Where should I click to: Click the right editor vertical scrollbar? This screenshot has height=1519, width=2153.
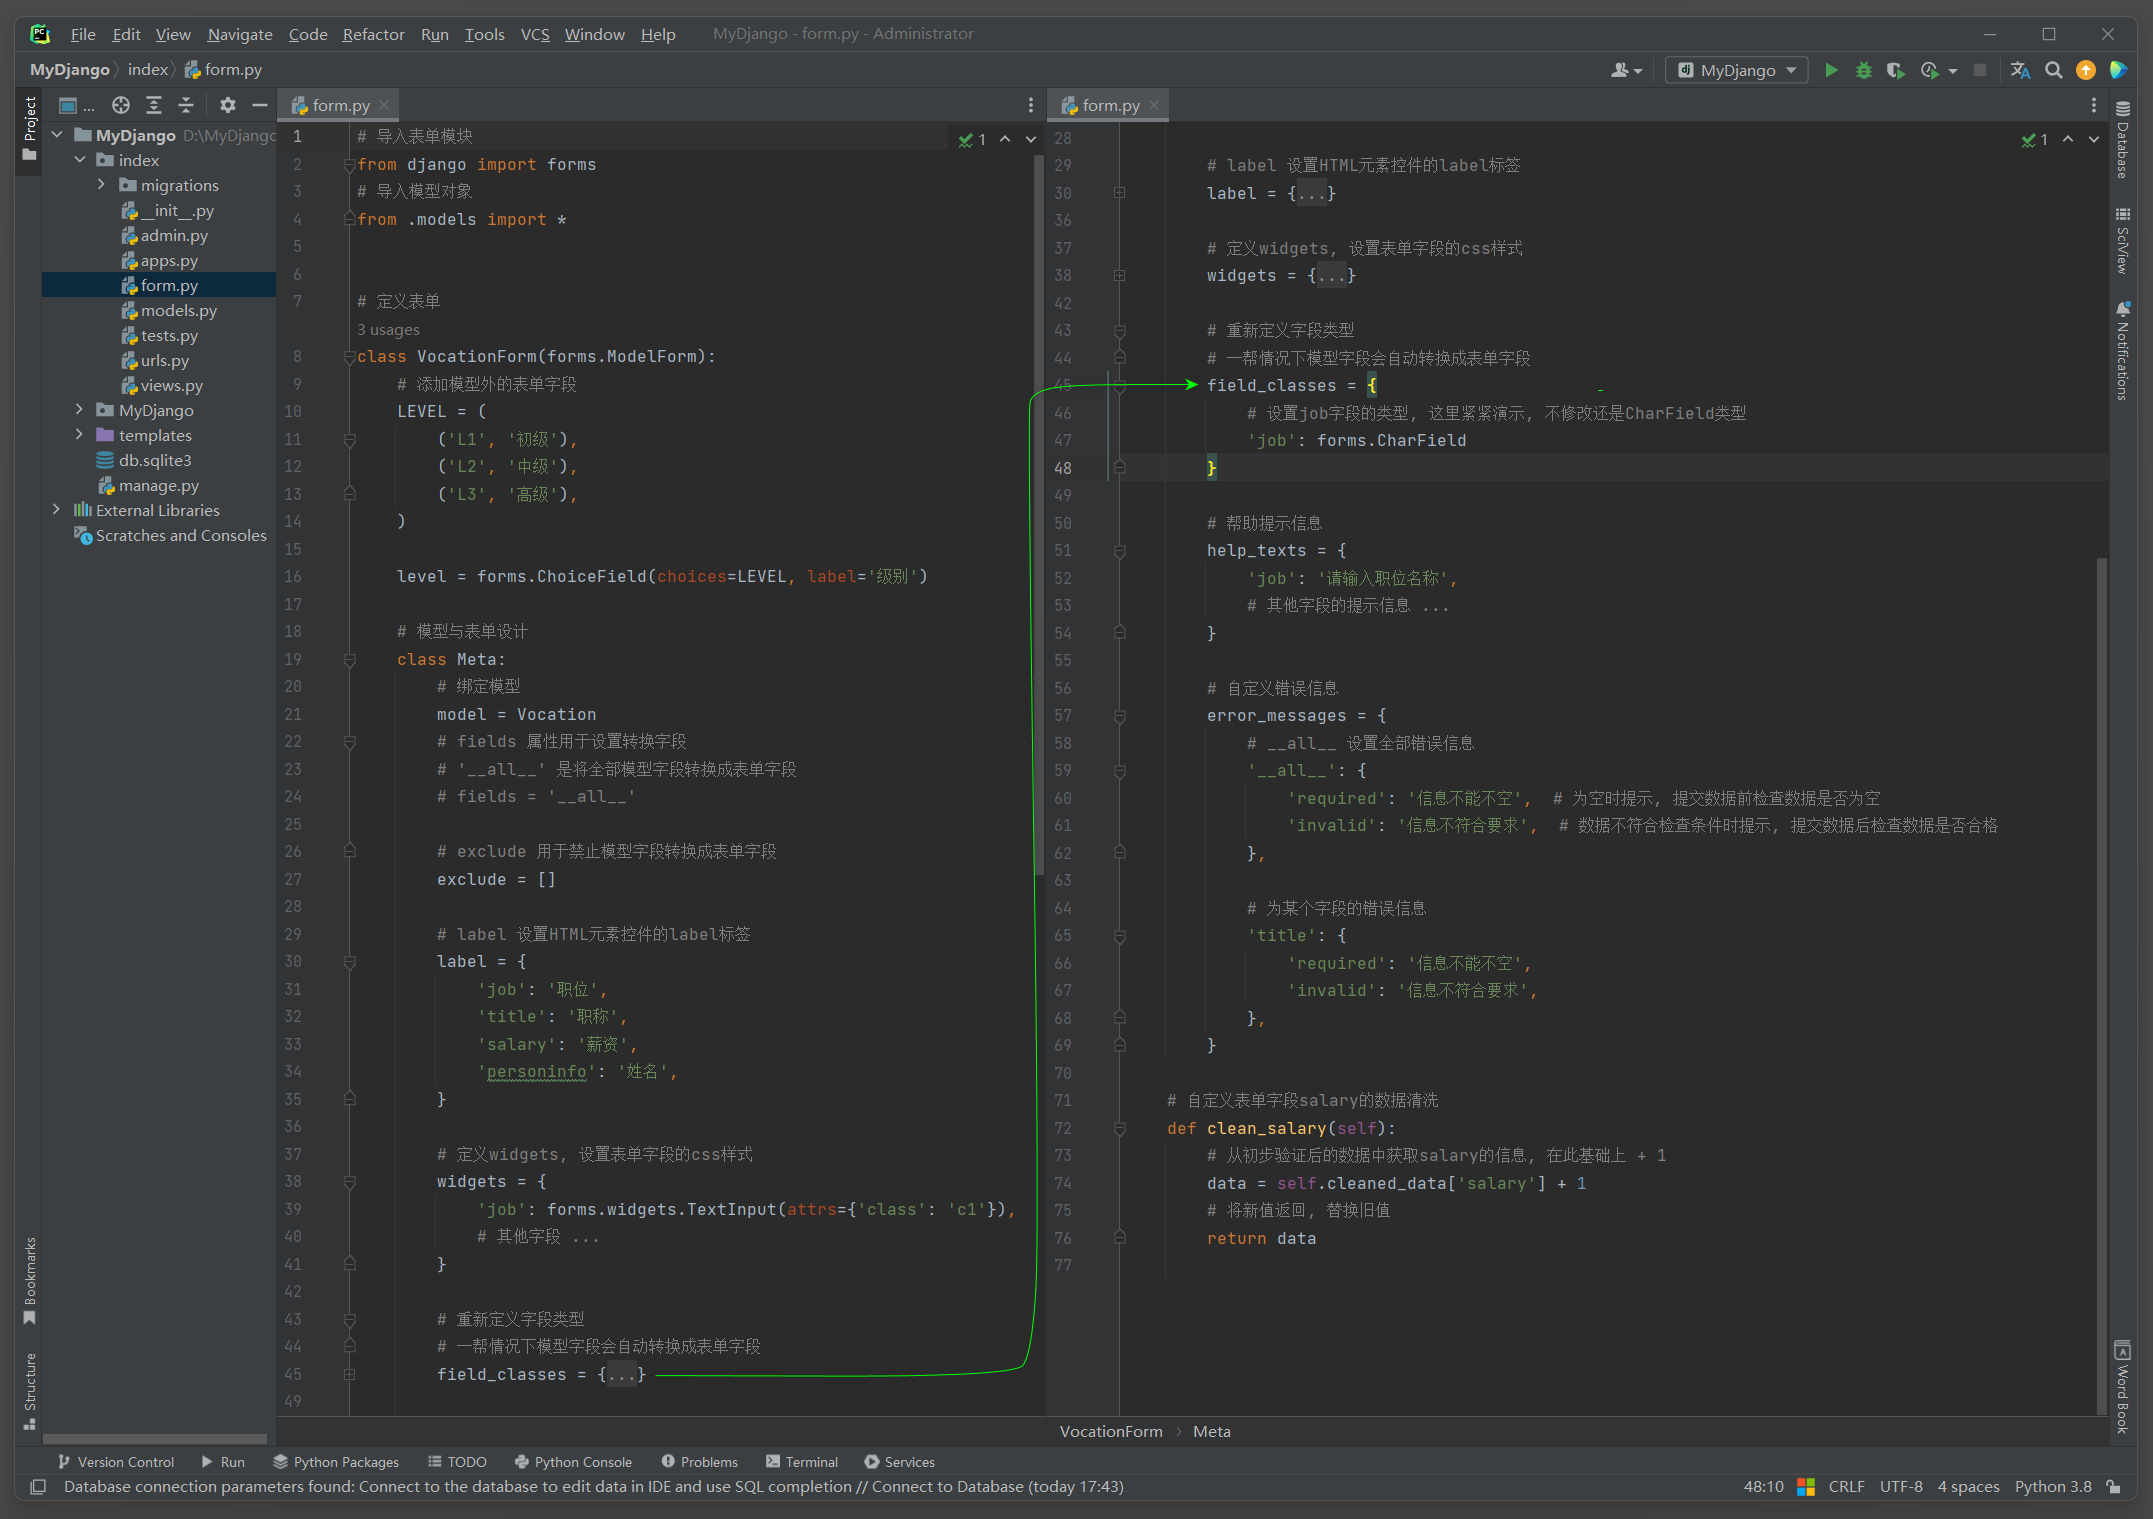[2101, 985]
